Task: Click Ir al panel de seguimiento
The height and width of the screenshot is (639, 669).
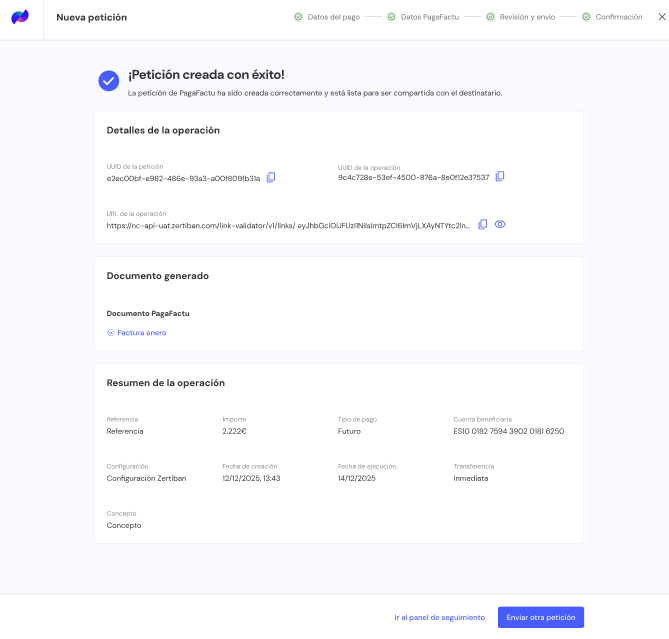Action: click(439, 617)
